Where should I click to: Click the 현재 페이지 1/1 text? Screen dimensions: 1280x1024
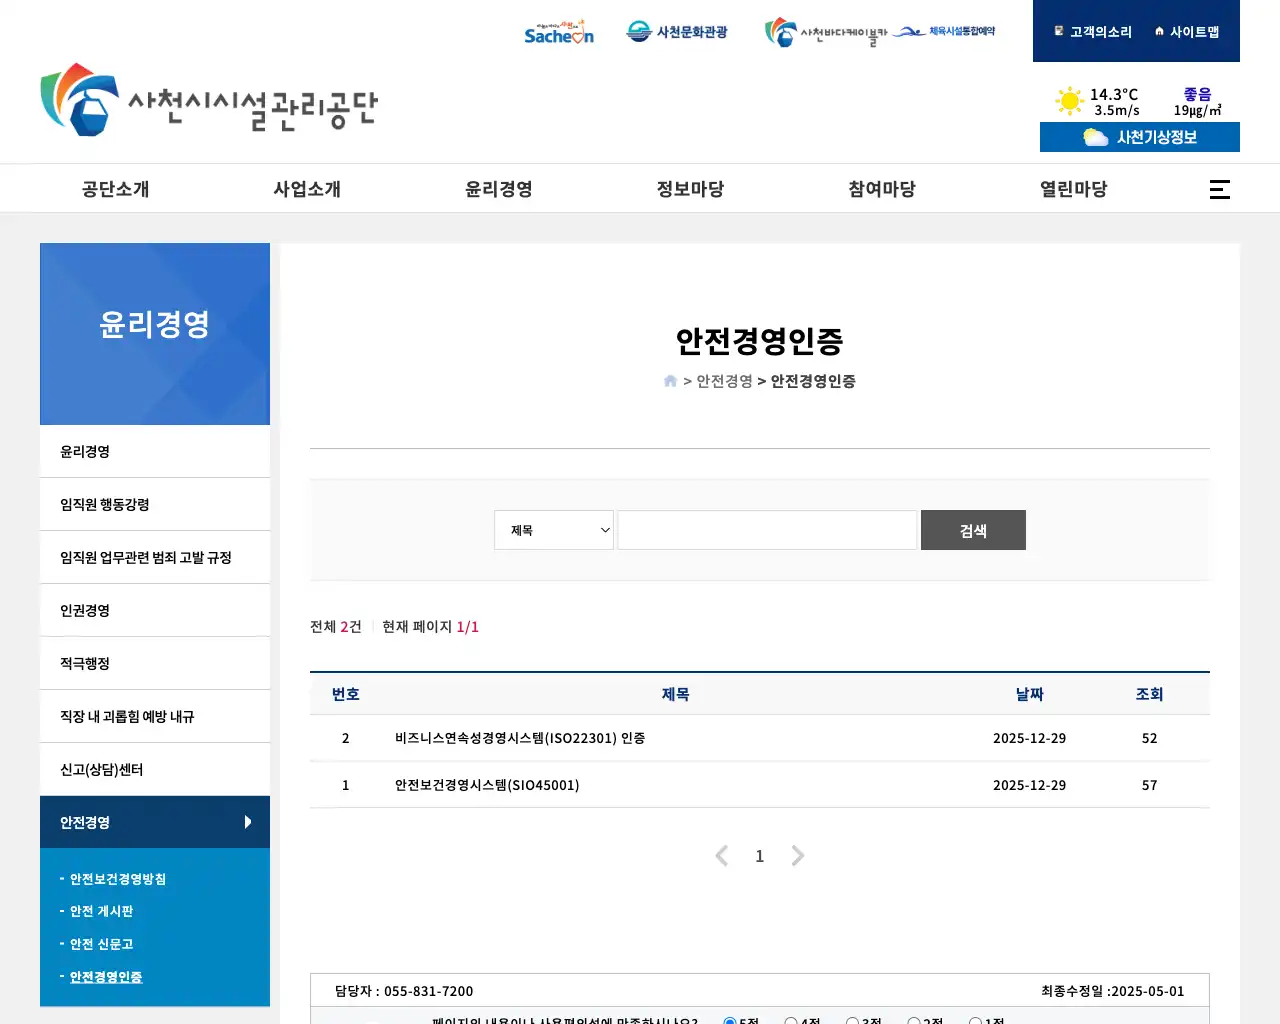(x=430, y=627)
